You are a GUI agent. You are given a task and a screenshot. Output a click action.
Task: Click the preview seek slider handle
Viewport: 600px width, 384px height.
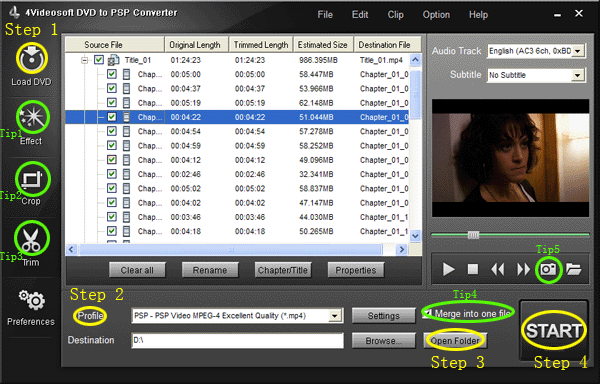[473, 235]
